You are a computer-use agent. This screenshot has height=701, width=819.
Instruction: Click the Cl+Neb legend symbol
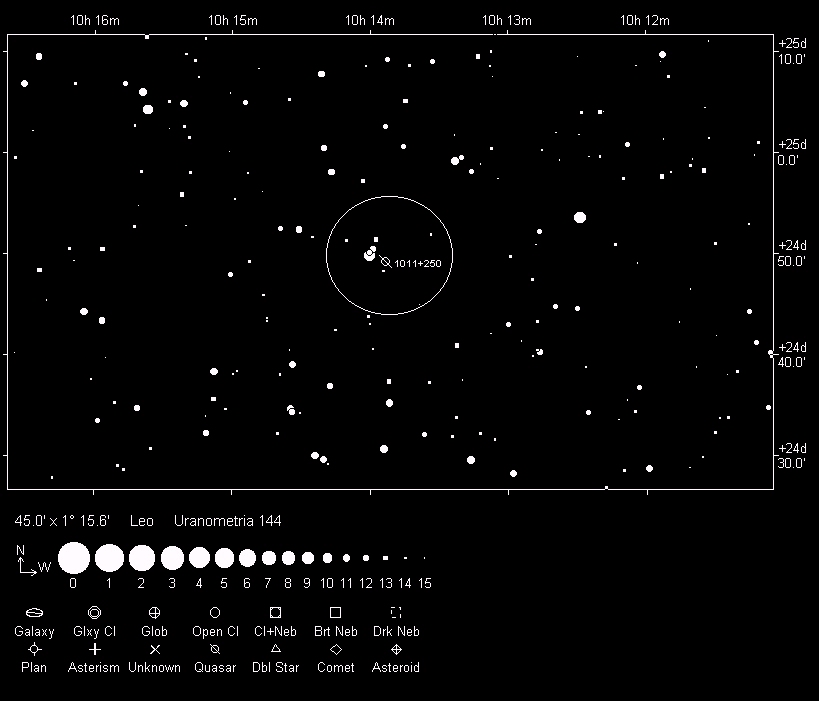point(275,612)
